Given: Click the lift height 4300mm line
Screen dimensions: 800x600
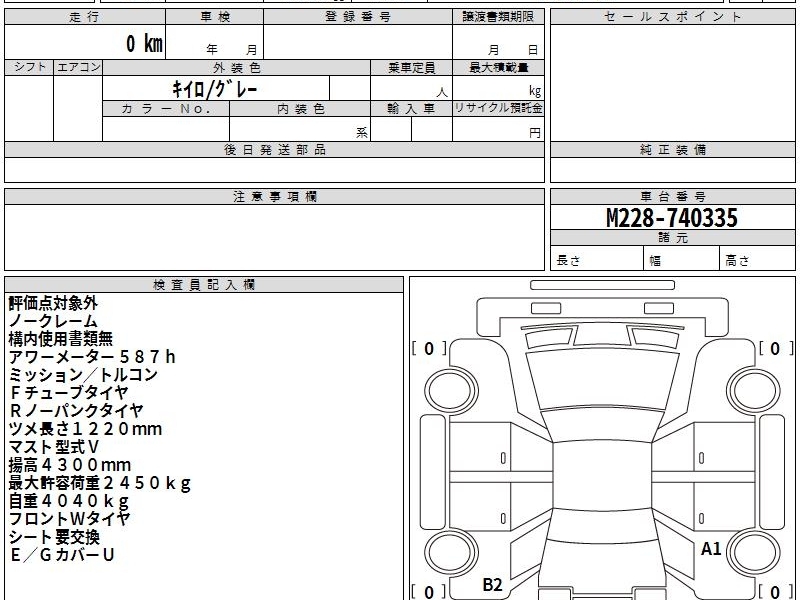Looking at the screenshot, I should pos(70,465).
